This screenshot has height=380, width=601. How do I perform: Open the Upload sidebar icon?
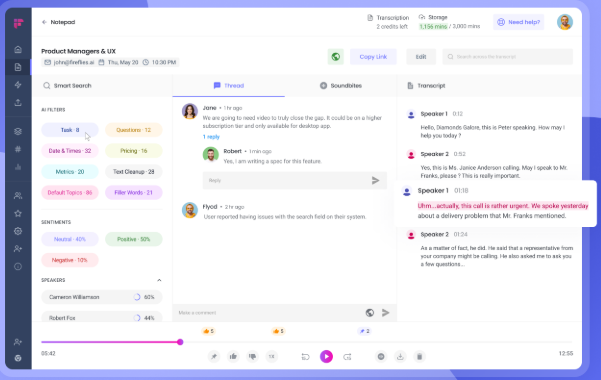pyautogui.click(x=18, y=102)
